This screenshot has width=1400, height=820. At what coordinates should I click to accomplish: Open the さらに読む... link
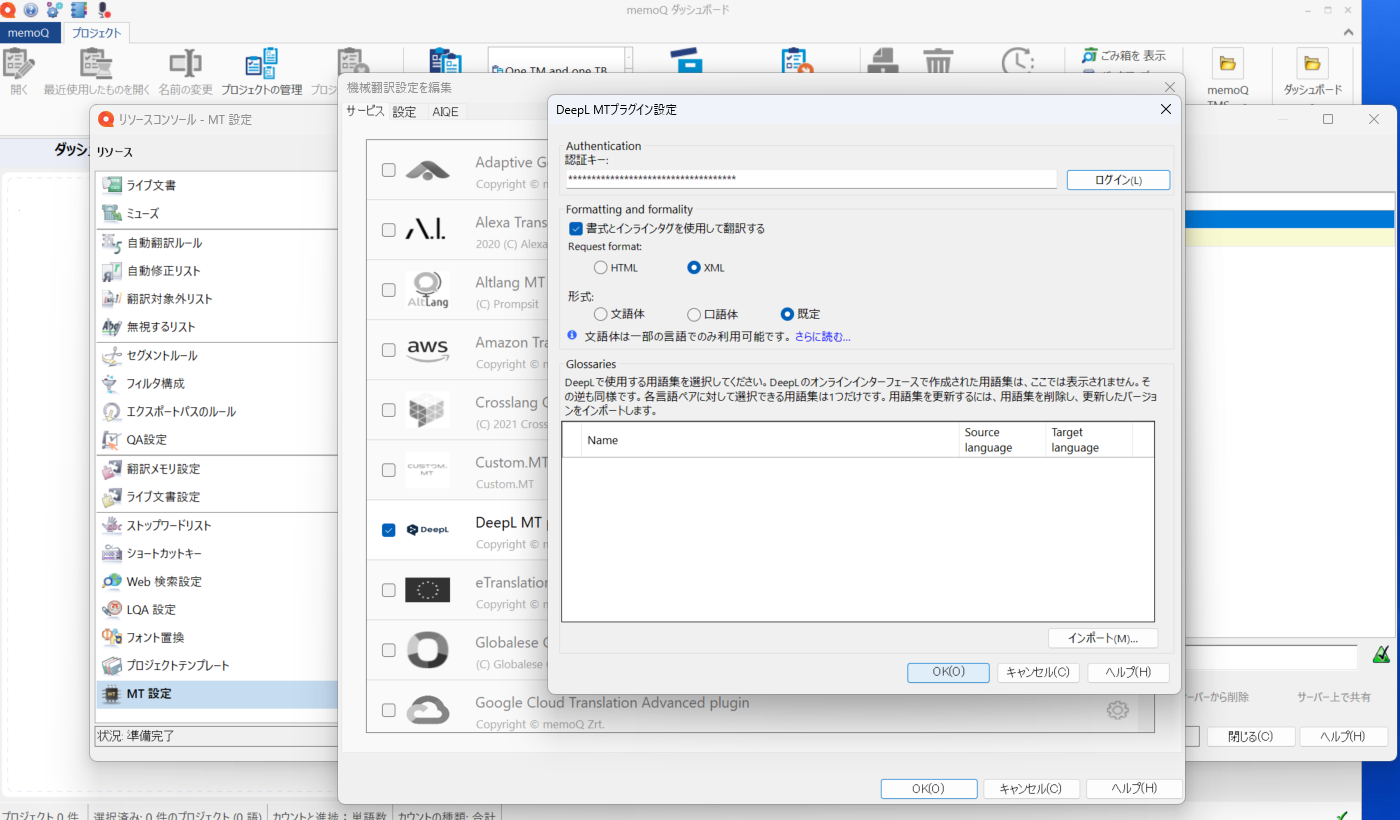click(x=823, y=337)
